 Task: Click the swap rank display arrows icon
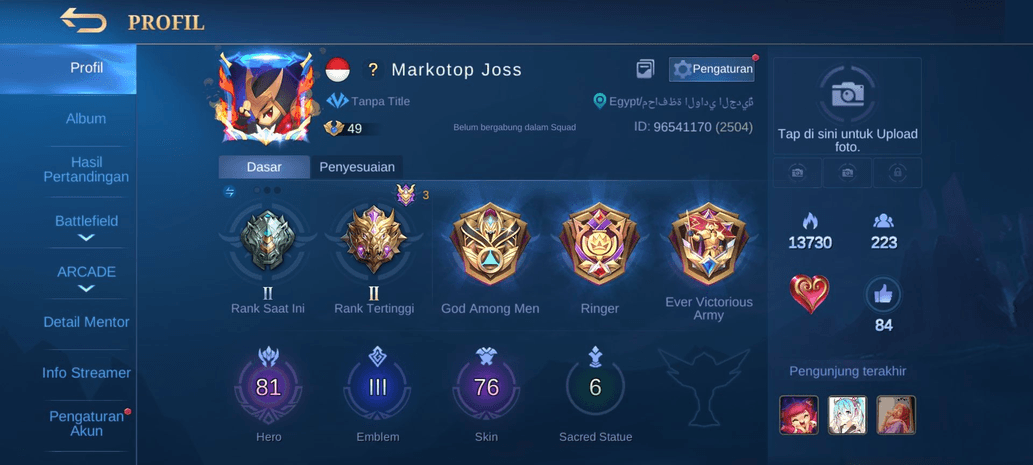229,192
